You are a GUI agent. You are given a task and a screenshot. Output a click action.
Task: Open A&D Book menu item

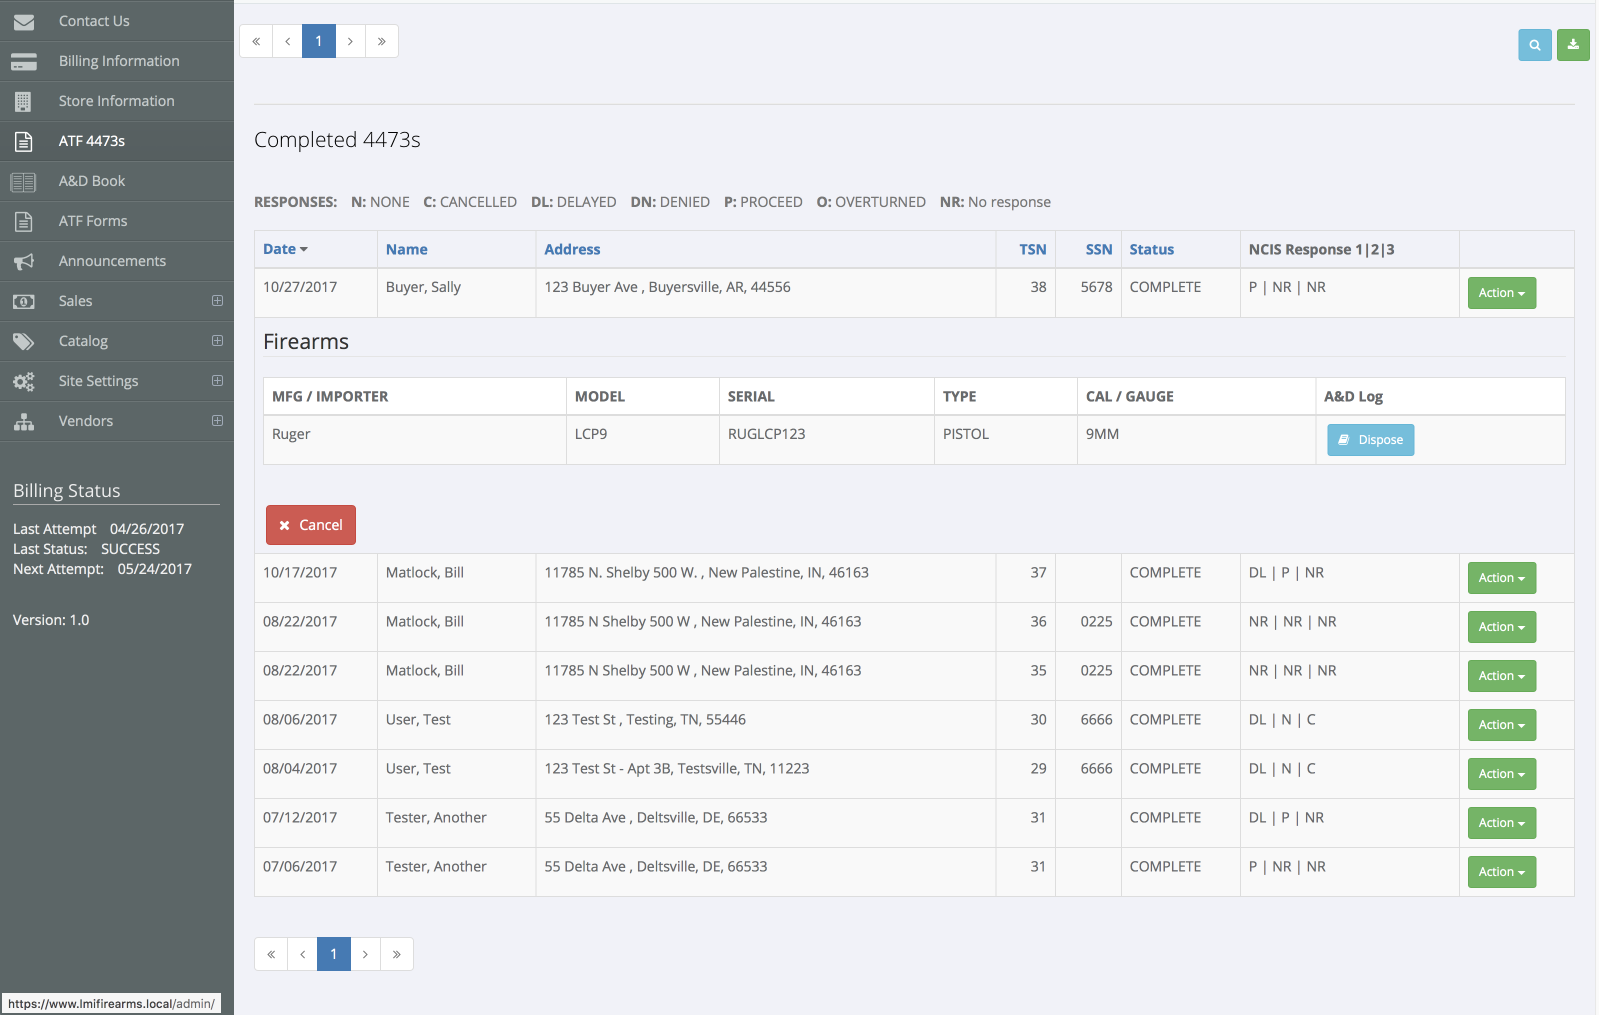[x=117, y=181]
